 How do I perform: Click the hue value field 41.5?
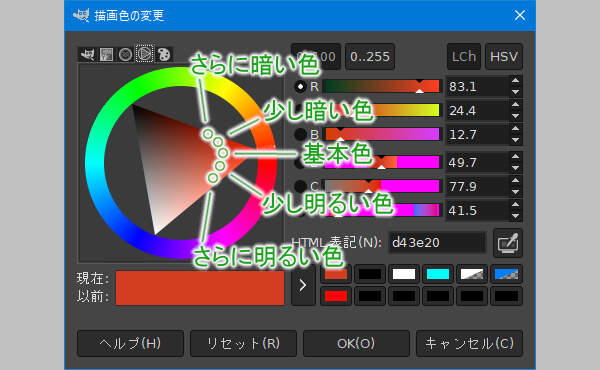point(478,211)
